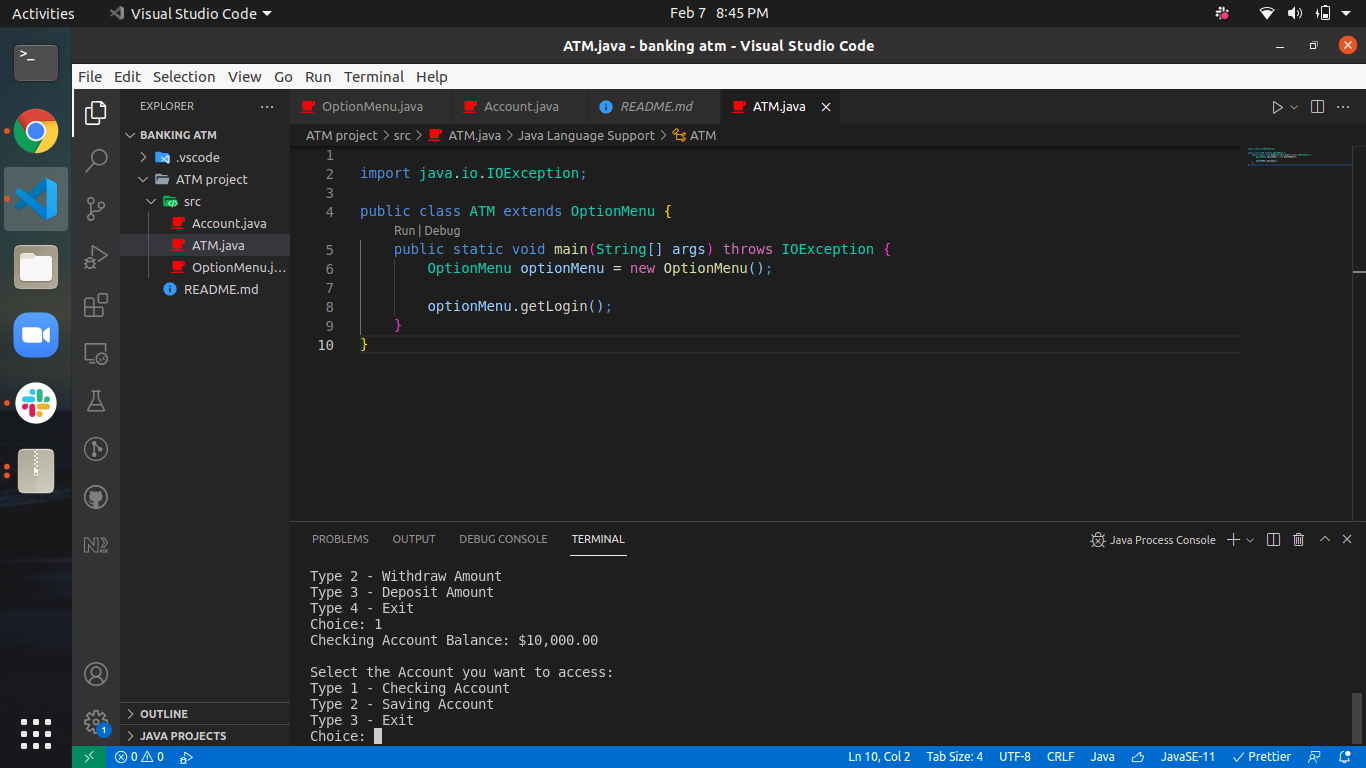Split the editor to the right
The width and height of the screenshot is (1366, 768).
(1318, 107)
